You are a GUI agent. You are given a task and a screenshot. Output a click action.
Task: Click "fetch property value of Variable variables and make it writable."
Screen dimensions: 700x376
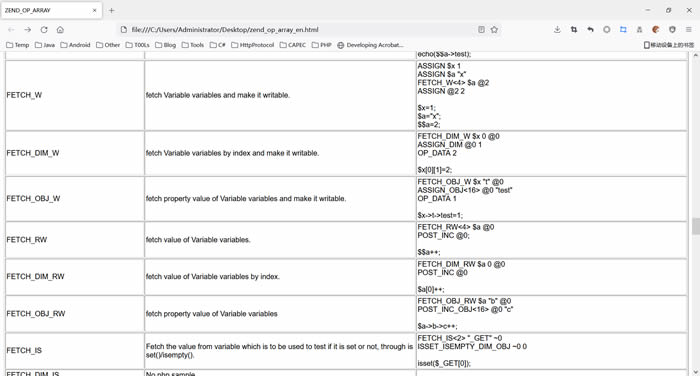click(246, 199)
